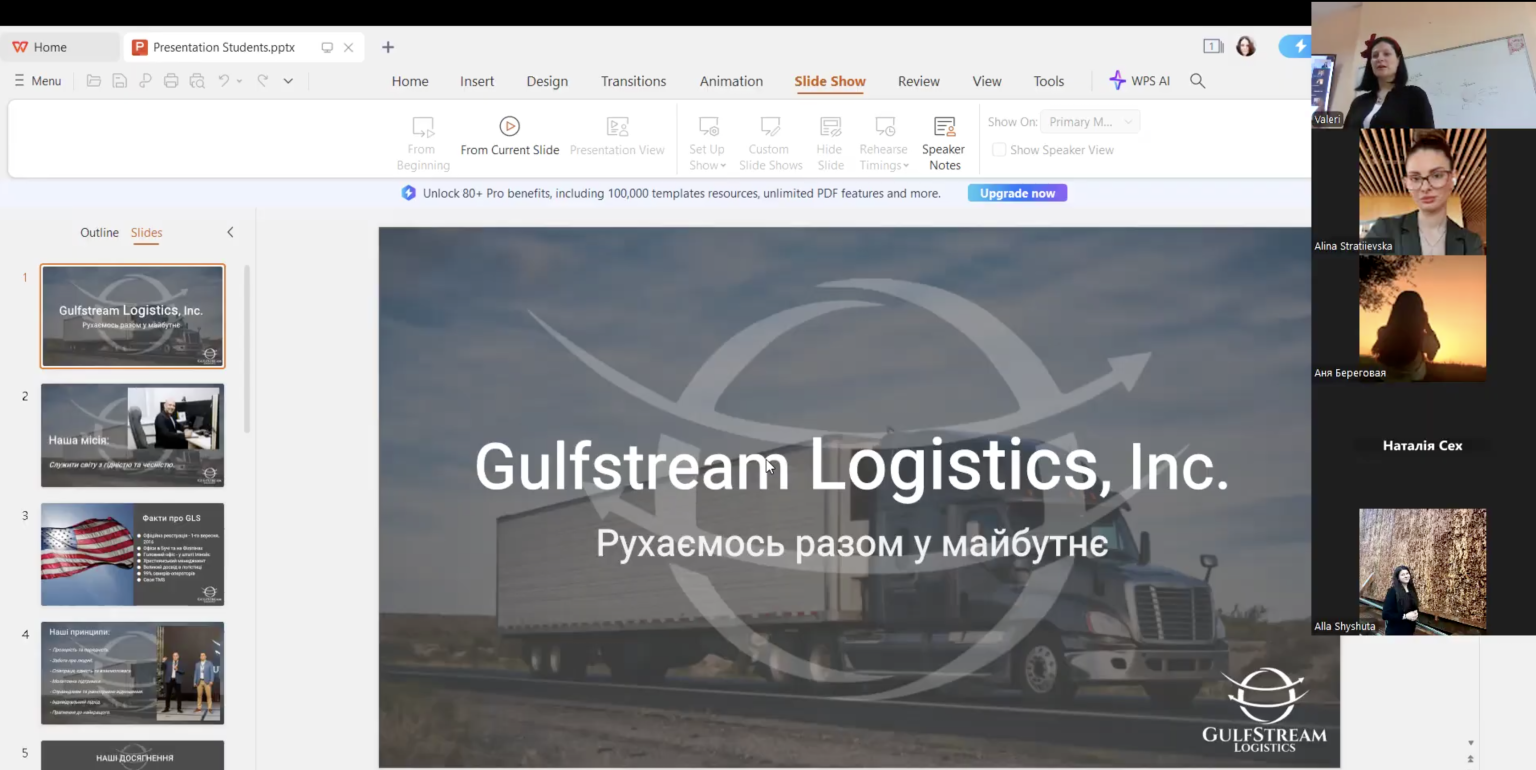Select Alla Shyshuta's video tile
The width and height of the screenshot is (1536, 770).
tap(1422, 572)
